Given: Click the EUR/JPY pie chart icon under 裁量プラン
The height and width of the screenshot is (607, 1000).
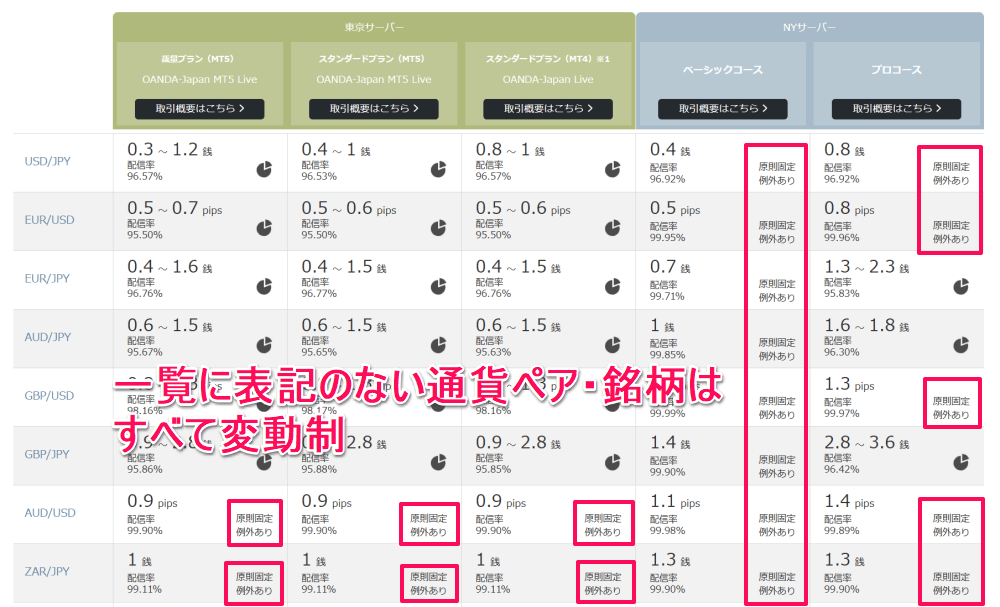Looking at the screenshot, I should click(x=265, y=287).
